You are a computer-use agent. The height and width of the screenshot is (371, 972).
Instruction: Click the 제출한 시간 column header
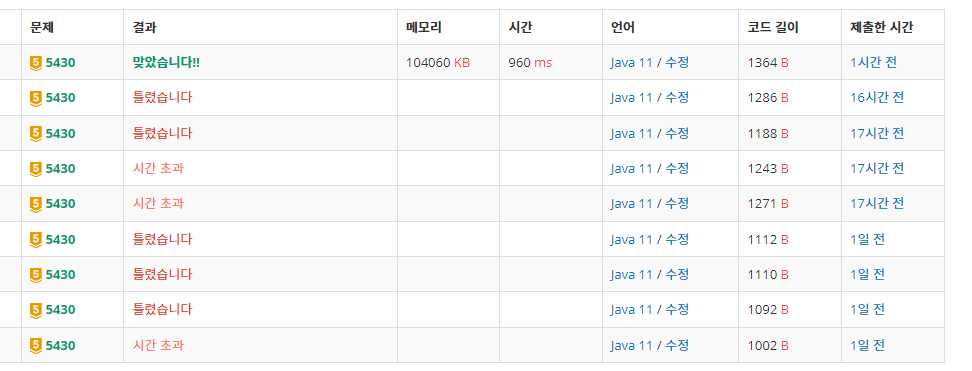pyautogui.click(x=881, y=27)
